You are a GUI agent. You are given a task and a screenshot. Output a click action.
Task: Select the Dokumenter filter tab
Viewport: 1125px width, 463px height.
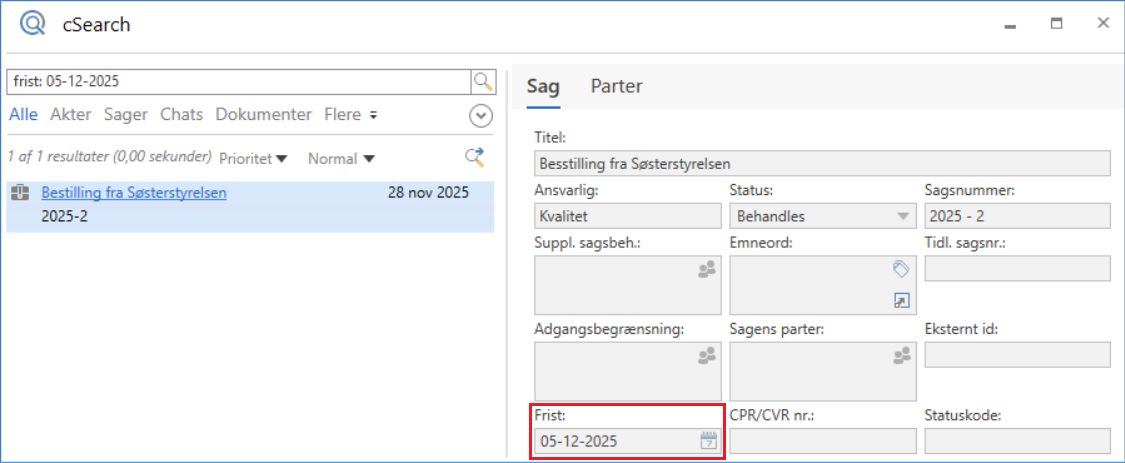click(264, 114)
